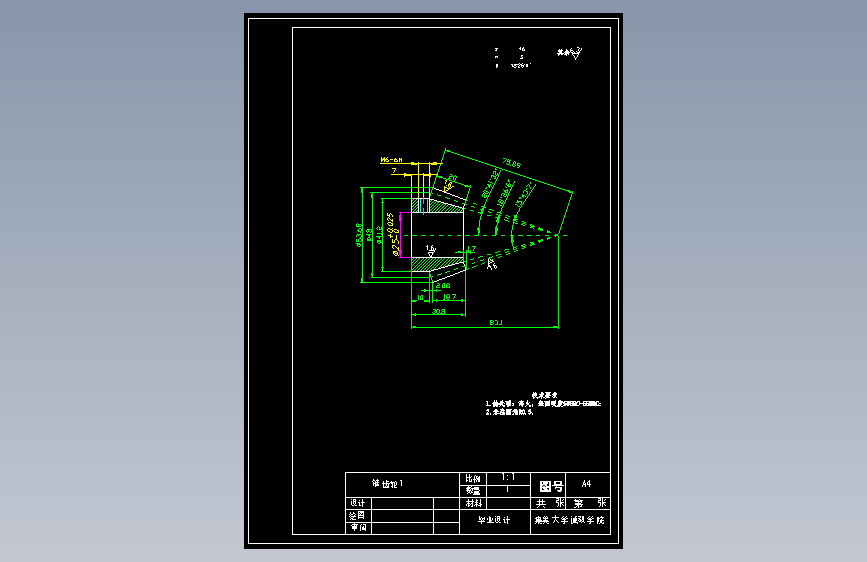Select the gear parameter table at the top
The image size is (867, 562).
point(513,58)
